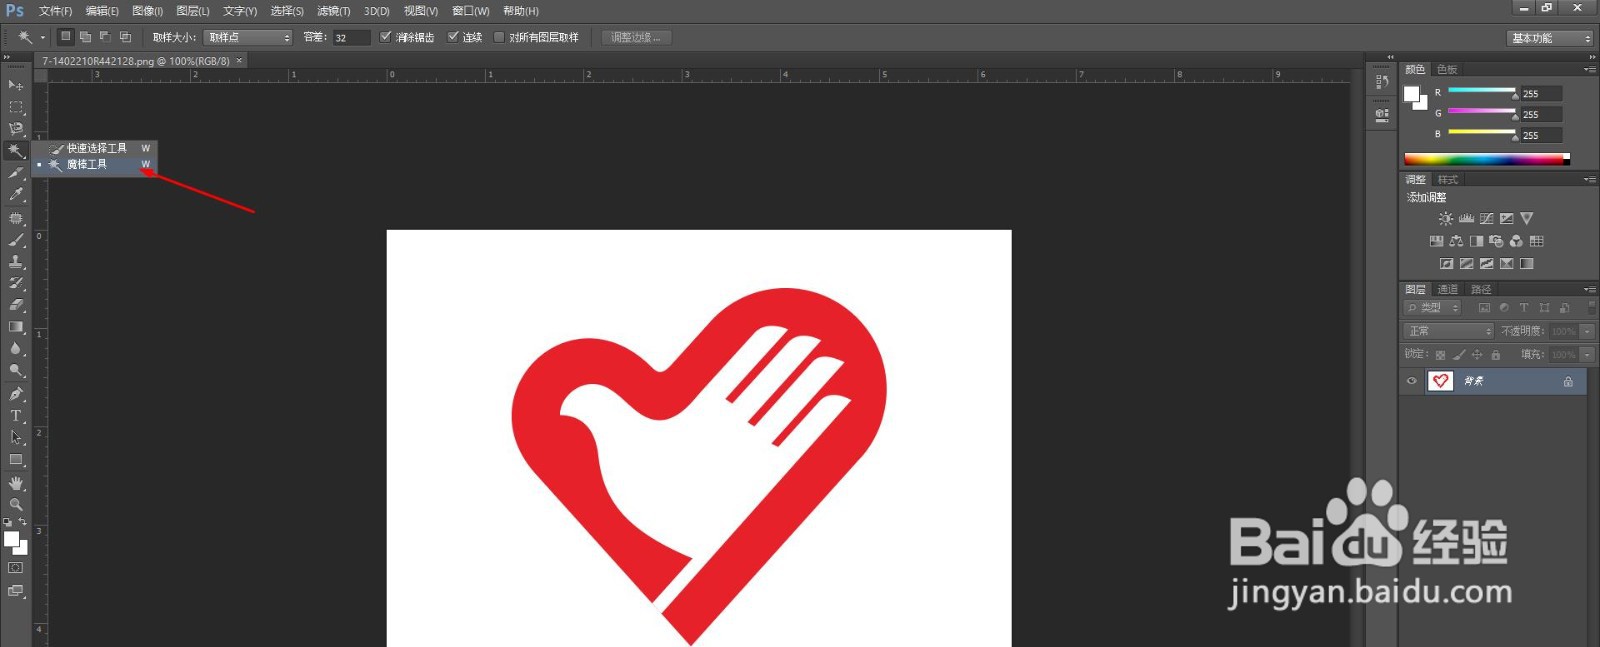The image size is (1600, 647).
Task: Select the Clone Stamp tool
Action: [16, 261]
